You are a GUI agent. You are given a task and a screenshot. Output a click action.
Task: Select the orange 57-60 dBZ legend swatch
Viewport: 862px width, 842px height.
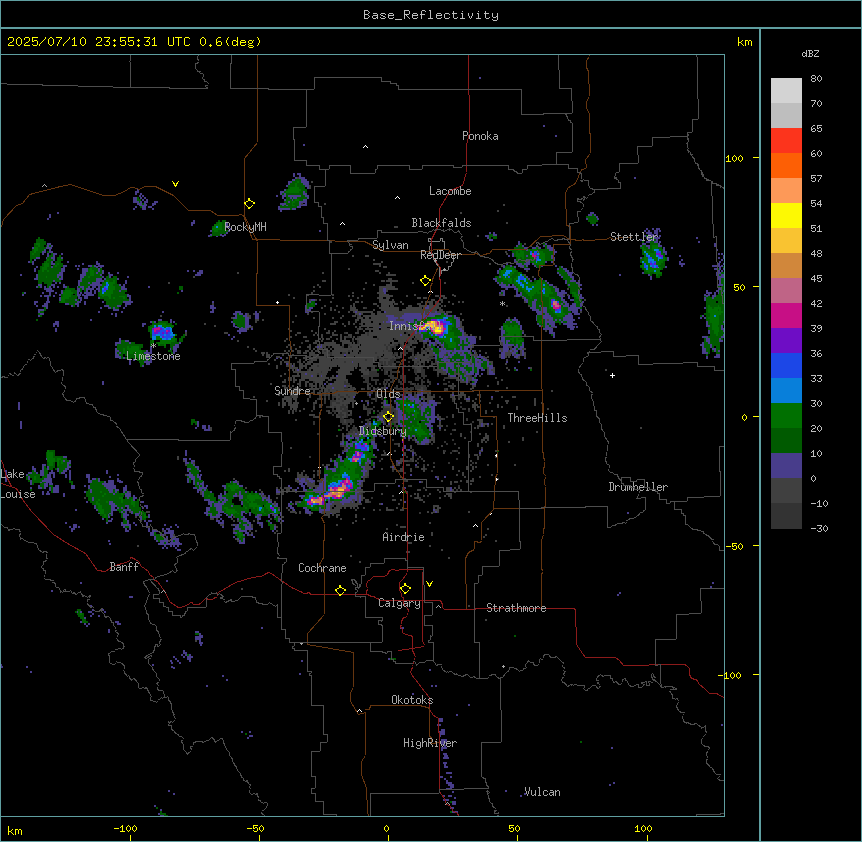(x=786, y=165)
